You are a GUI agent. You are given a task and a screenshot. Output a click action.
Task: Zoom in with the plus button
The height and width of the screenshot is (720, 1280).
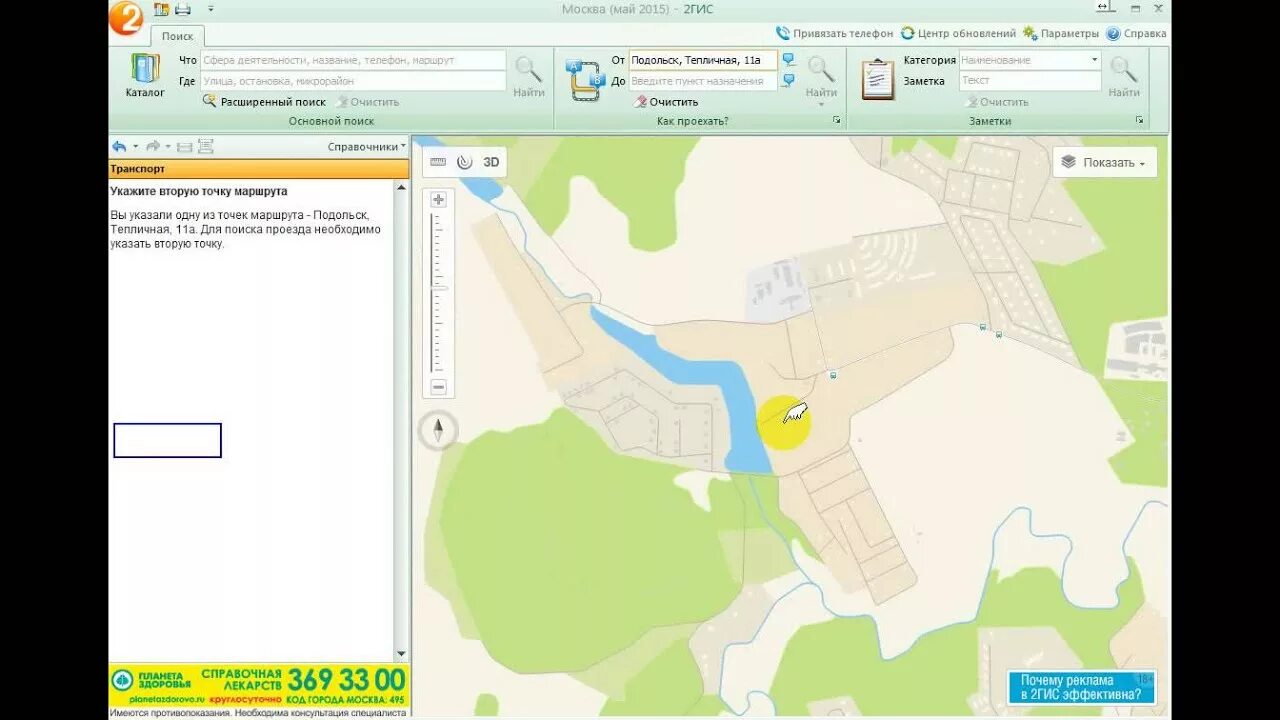pyautogui.click(x=438, y=199)
